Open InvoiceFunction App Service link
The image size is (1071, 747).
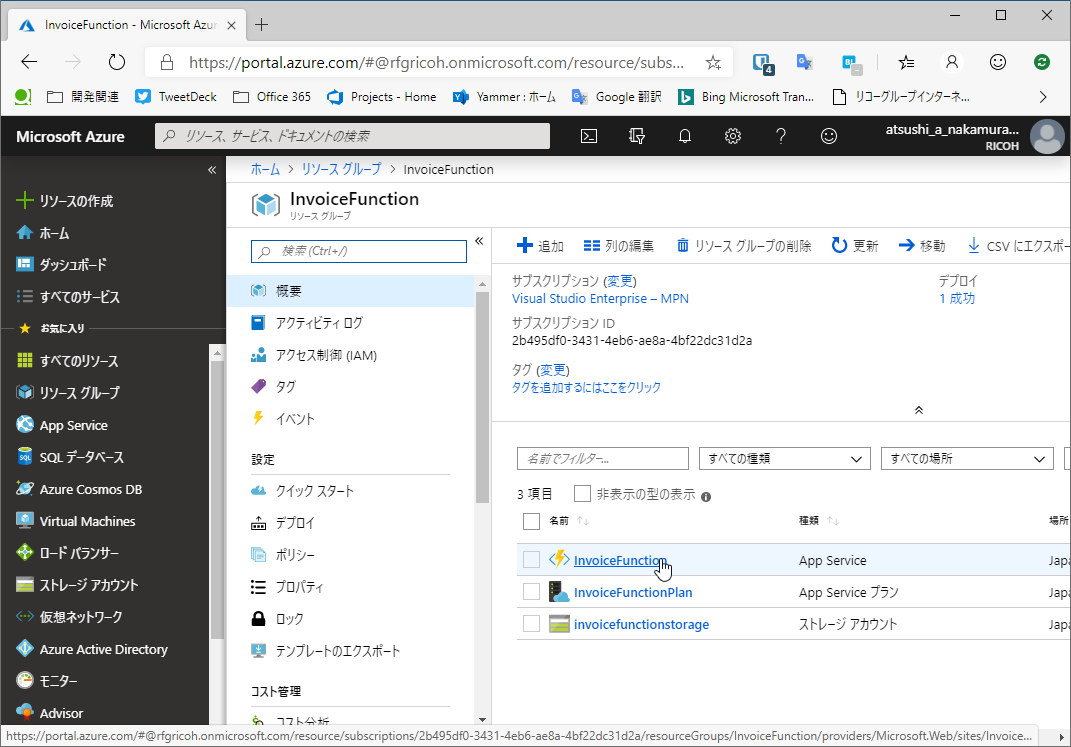pos(620,560)
